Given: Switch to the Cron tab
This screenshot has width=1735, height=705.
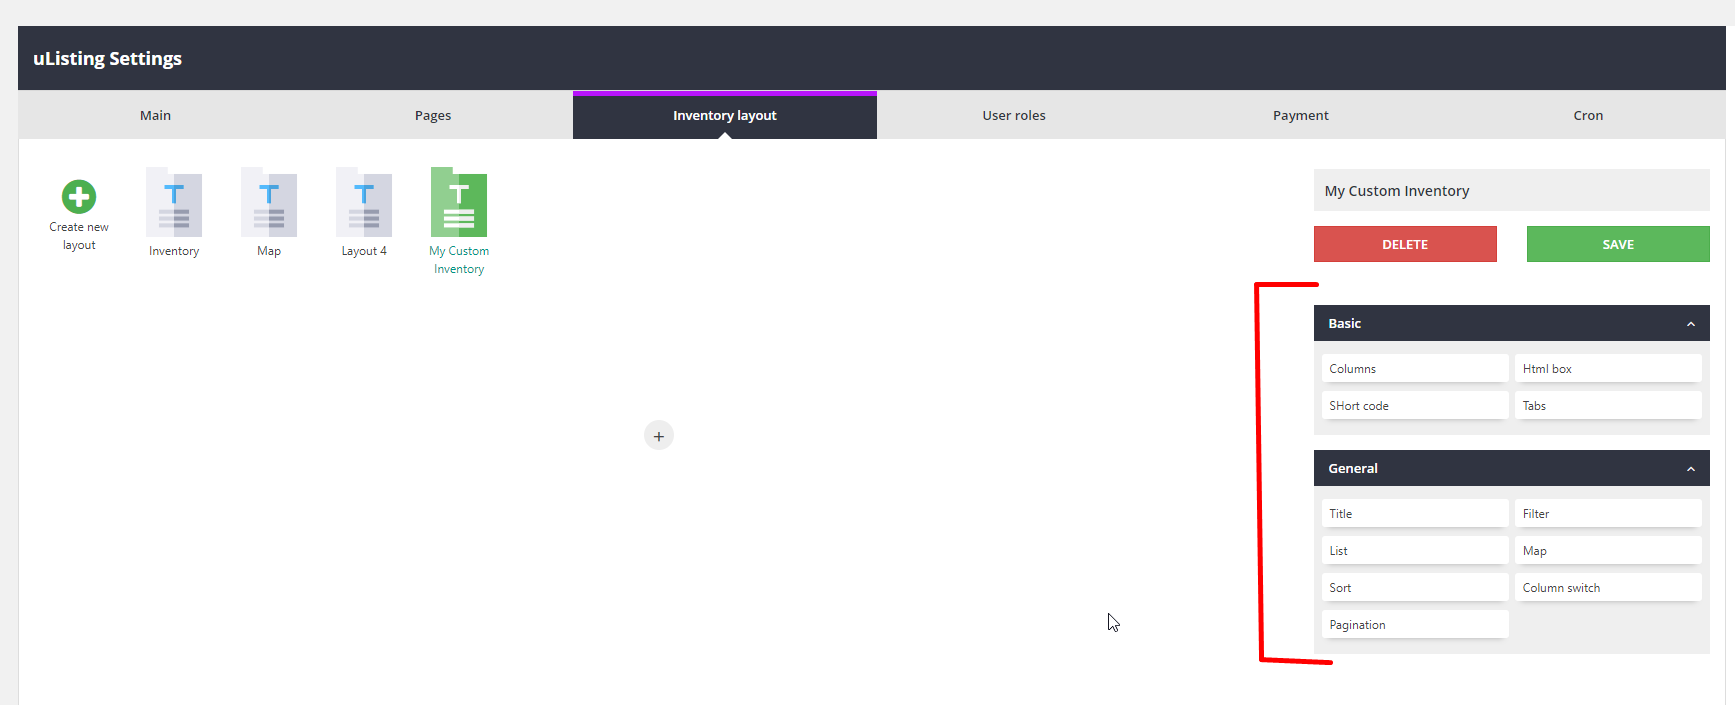Looking at the screenshot, I should coord(1588,116).
